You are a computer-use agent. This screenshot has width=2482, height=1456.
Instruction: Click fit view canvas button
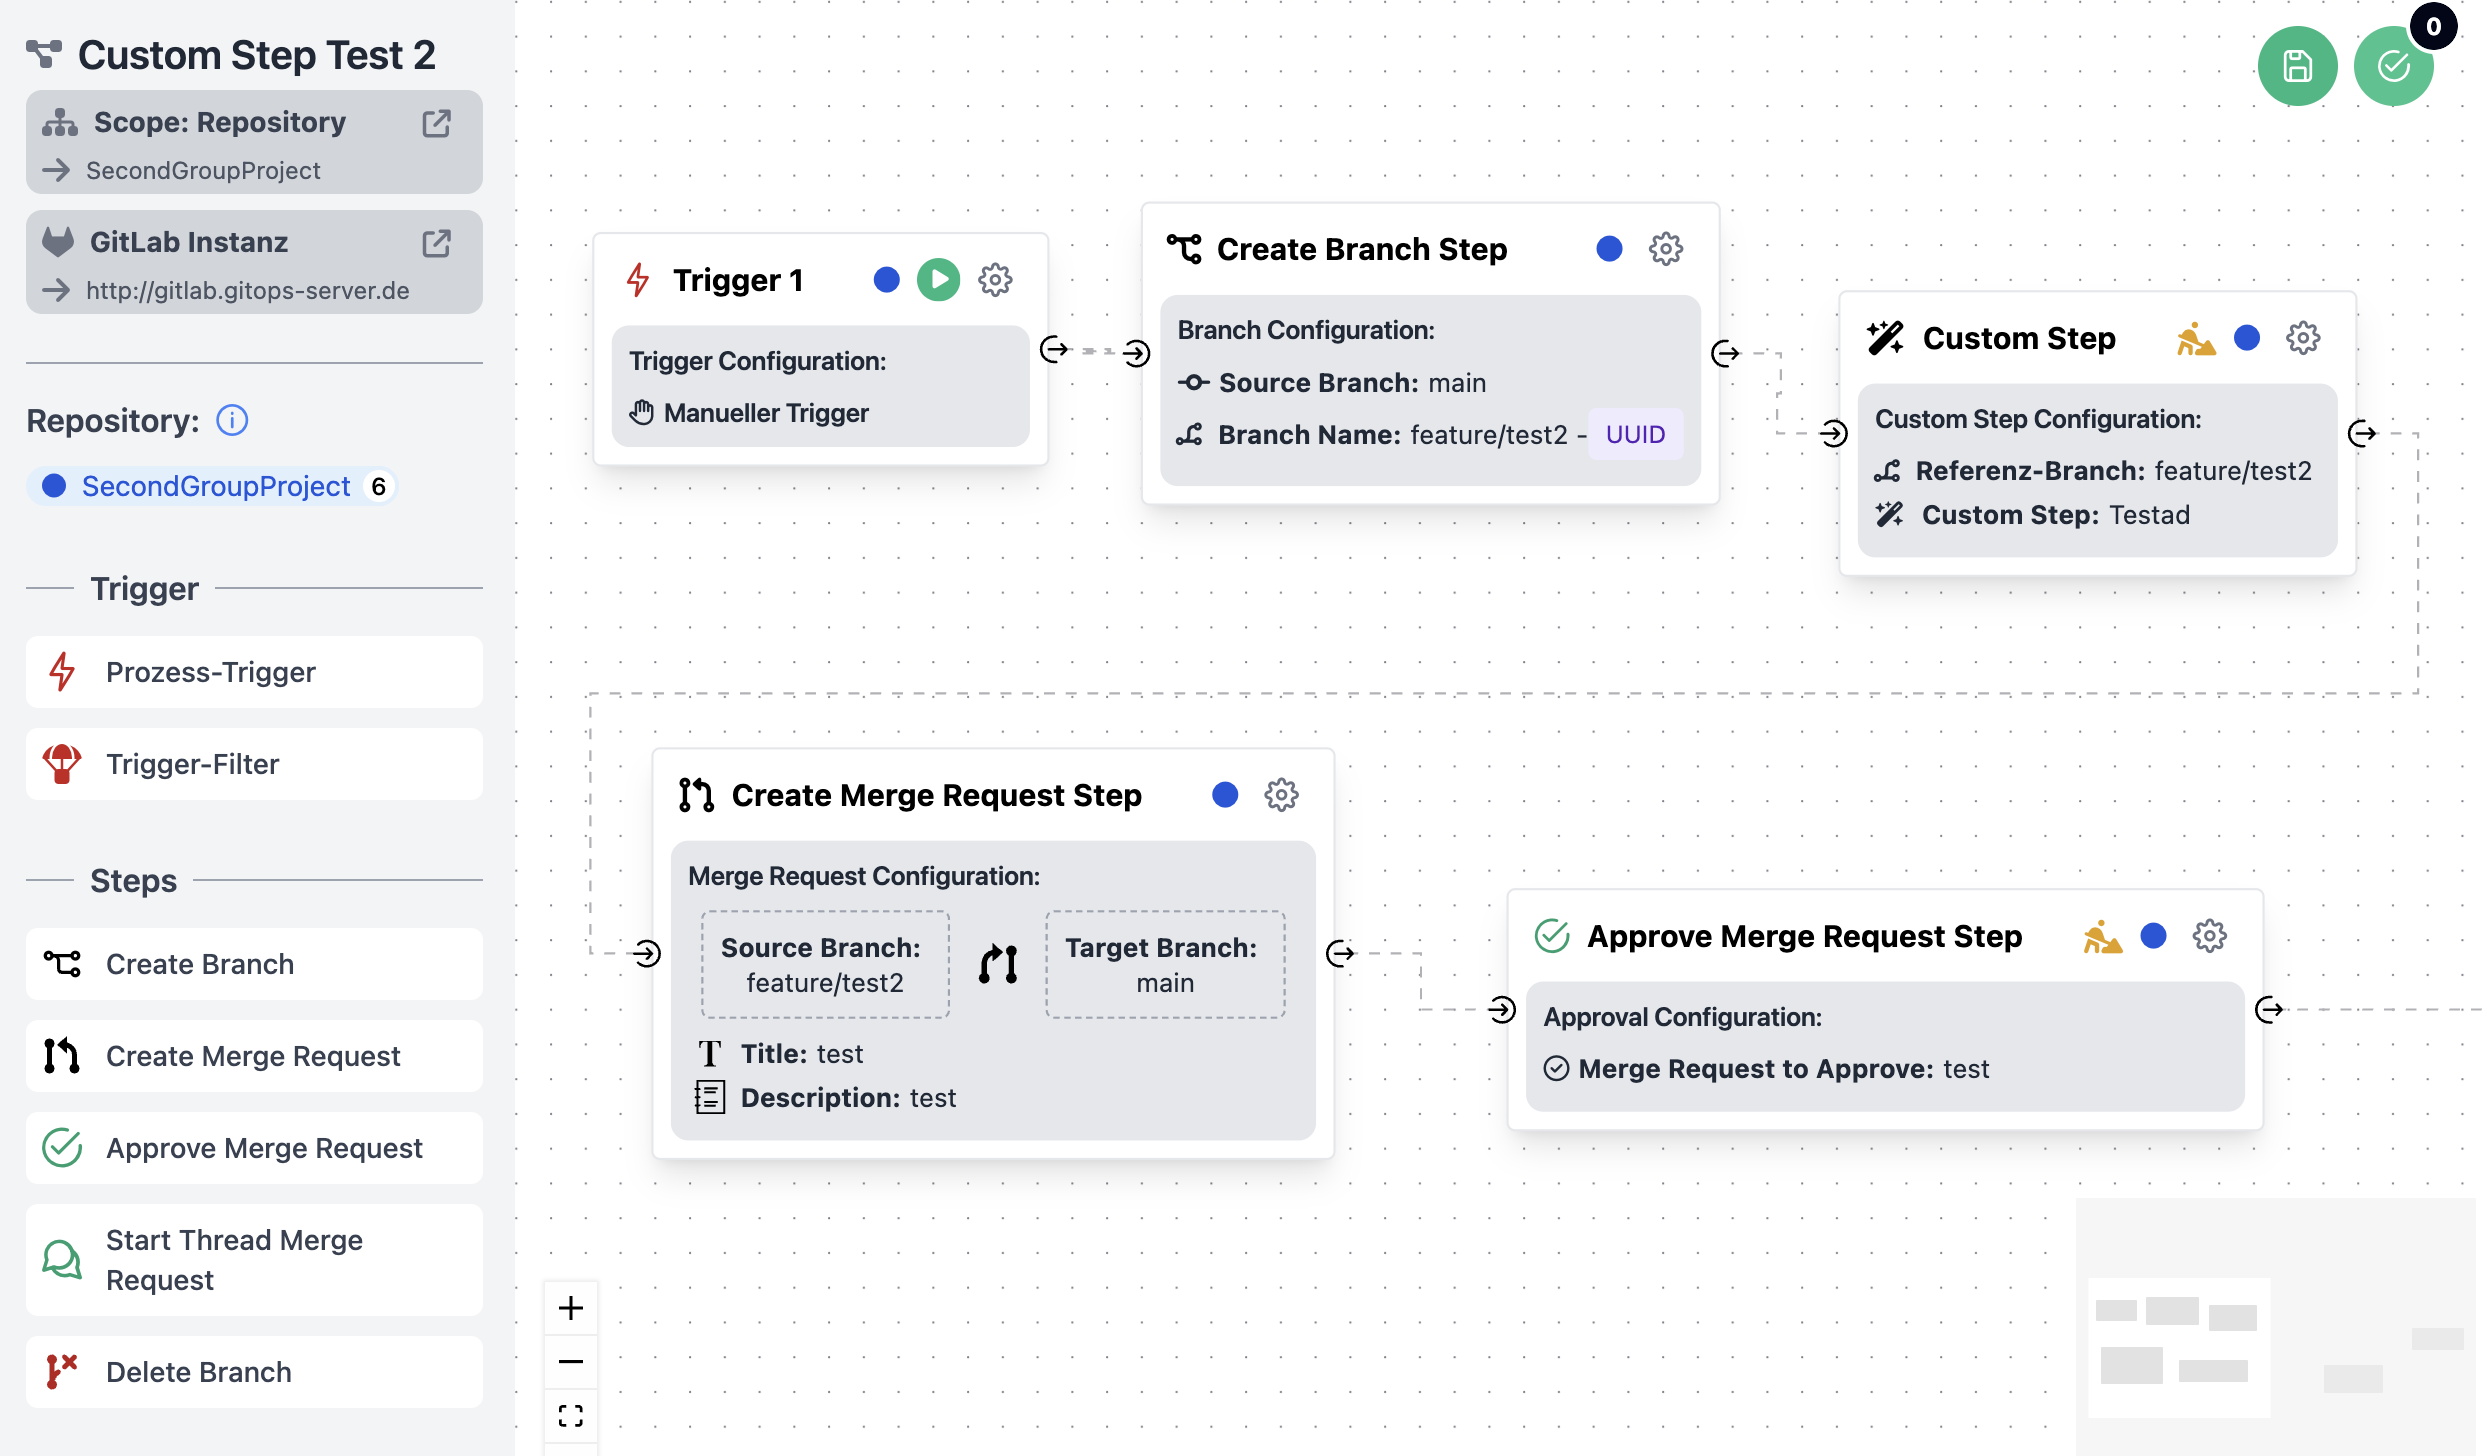tap(571, 1416)
